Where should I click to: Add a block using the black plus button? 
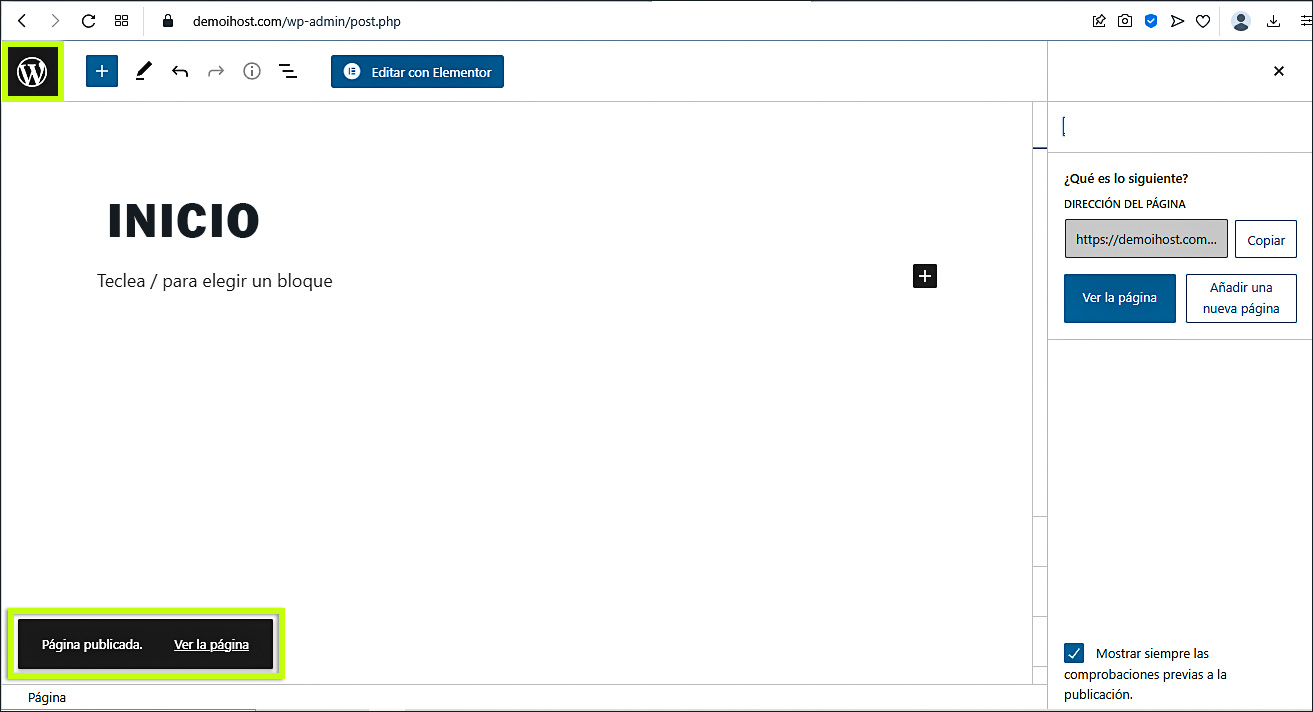pyautogui.click(x=925, y=277)
